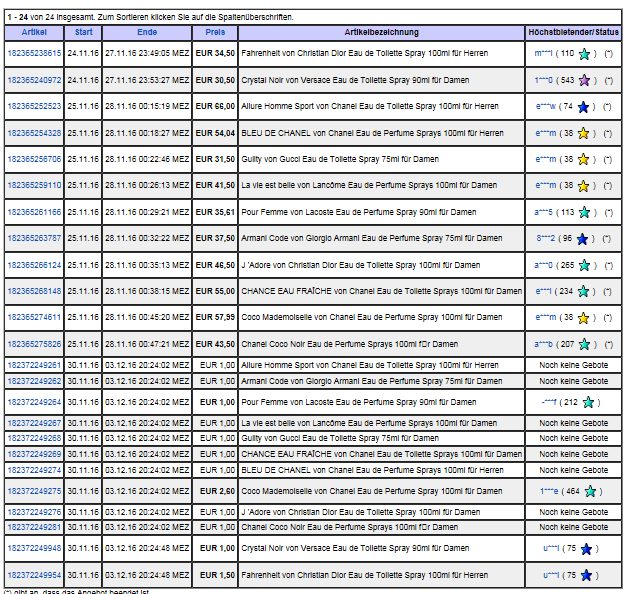Viewport: 627px width, 594px height.
Task: Click turquoise star beside bidder (464)
Action: click(x=590, y=492)
